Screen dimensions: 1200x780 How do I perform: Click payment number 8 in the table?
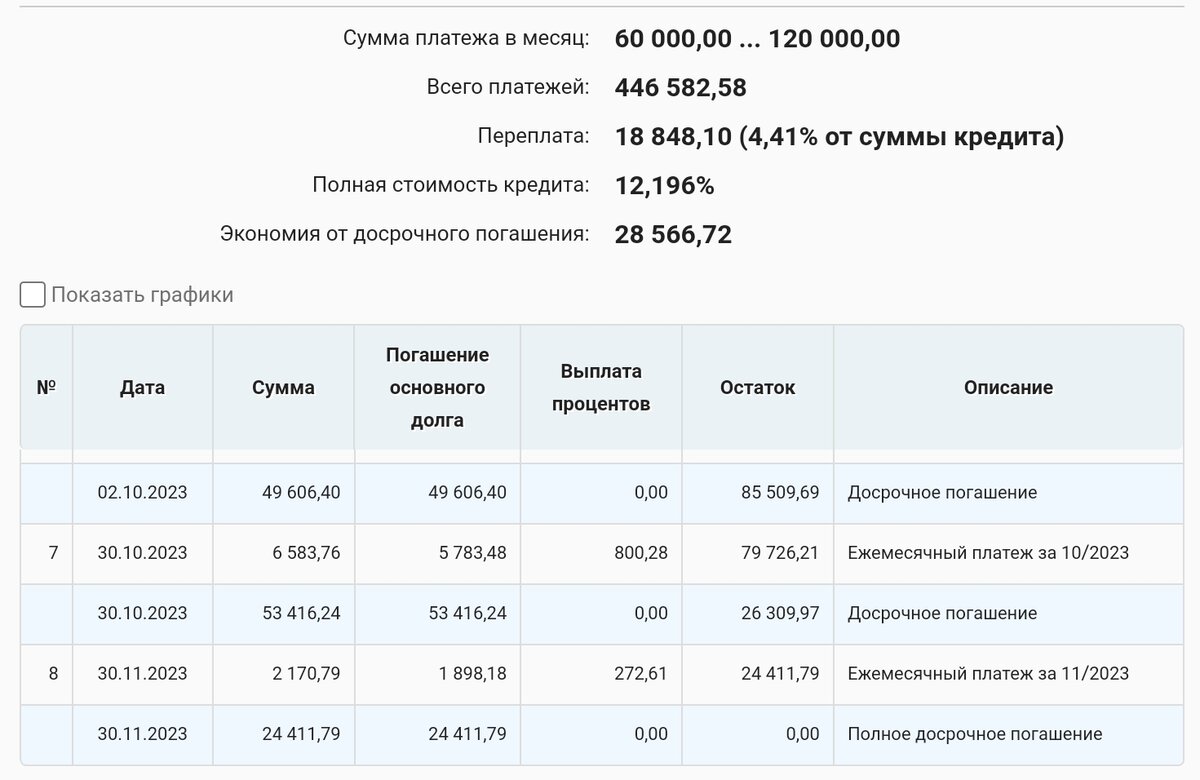[53, 673]
